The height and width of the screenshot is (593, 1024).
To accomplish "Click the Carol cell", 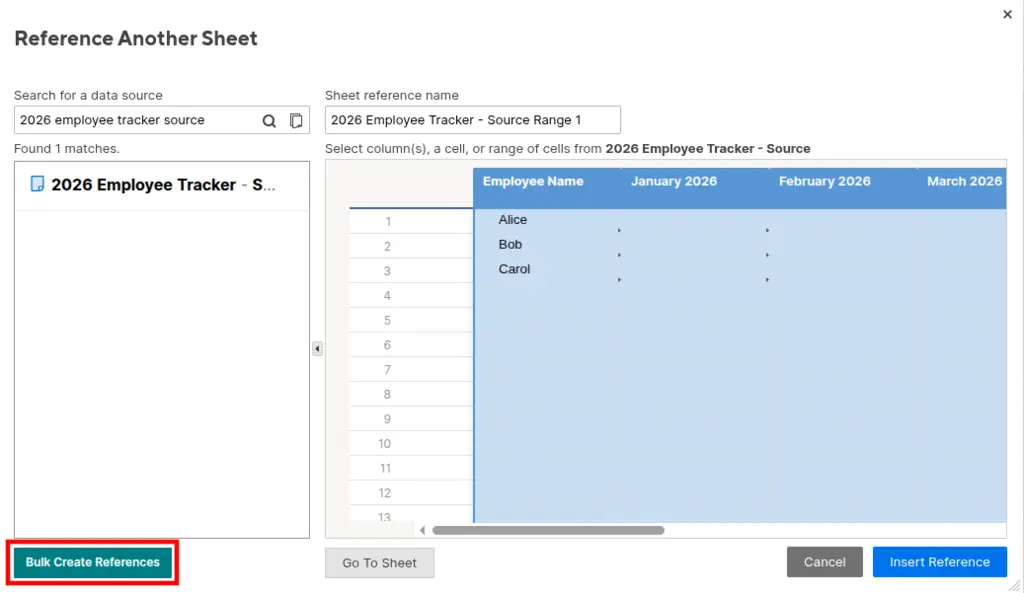I will 547,270.
